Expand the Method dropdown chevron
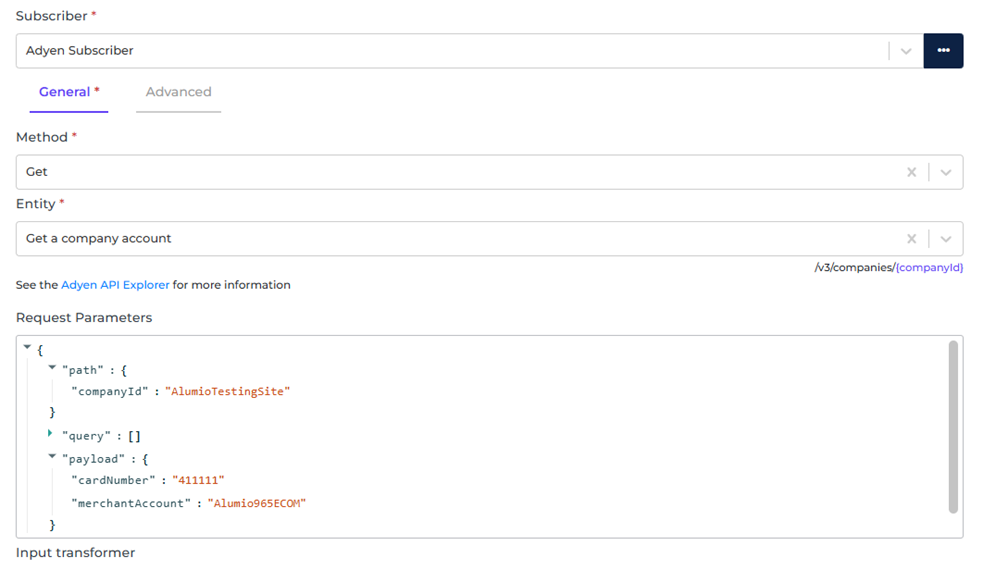996x570 pixels. pos(945,172)
